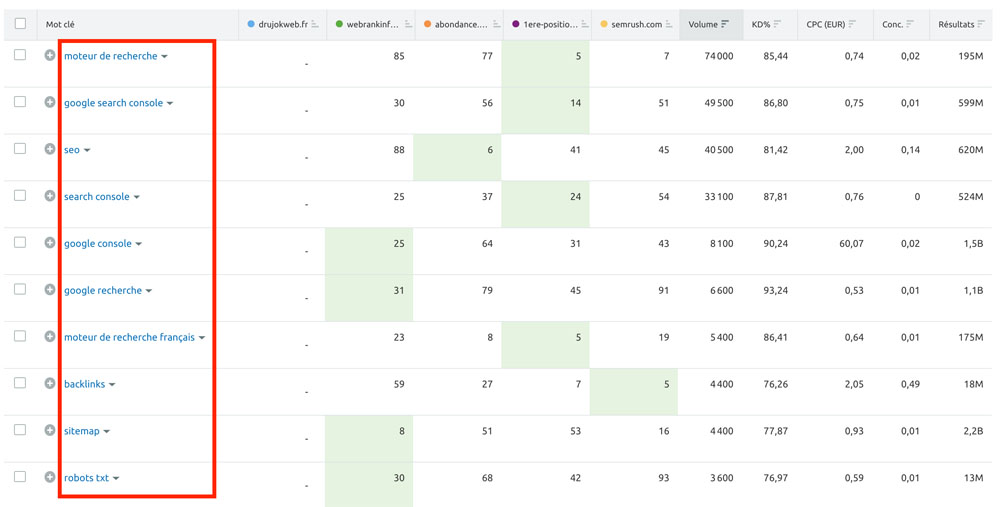This screenshot has height=507, width=1000.
Task: Select checkbox for 'robots txt' row
Action: 20,477
